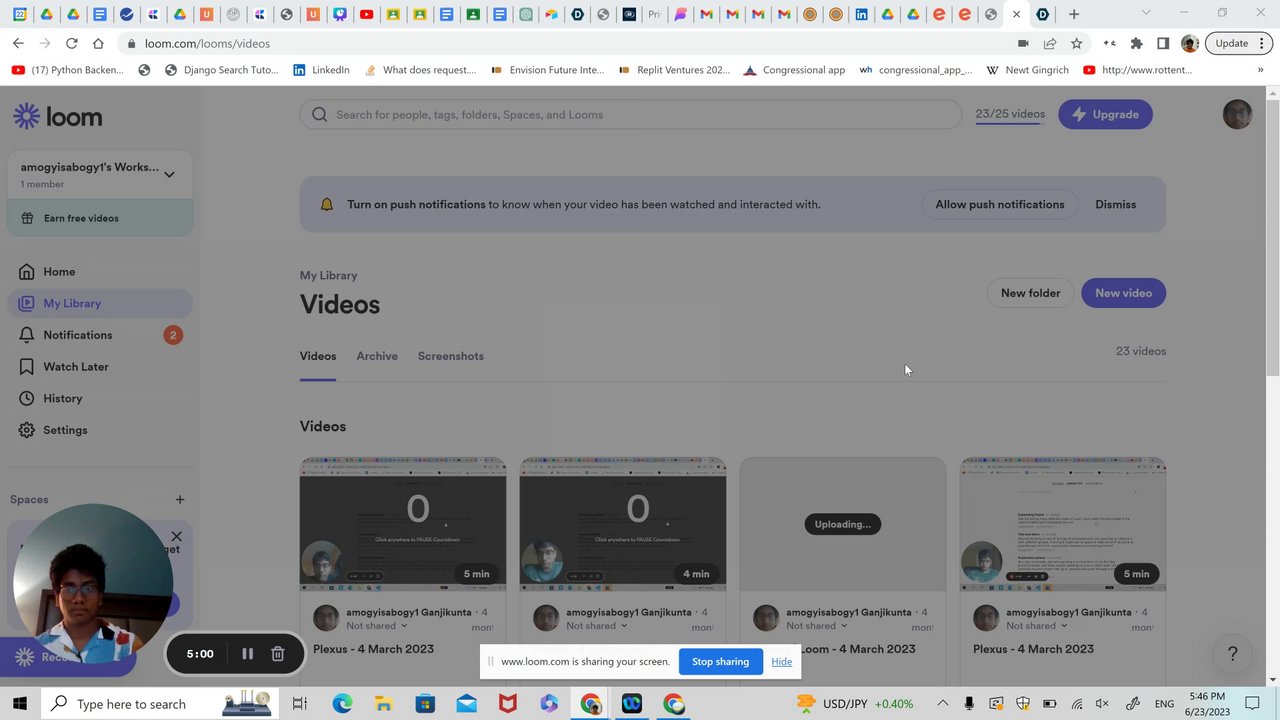The height and width of the screenshot is (720, 1280).
Task: Click the notification bell icon in banner
Action: pos(326,204)
